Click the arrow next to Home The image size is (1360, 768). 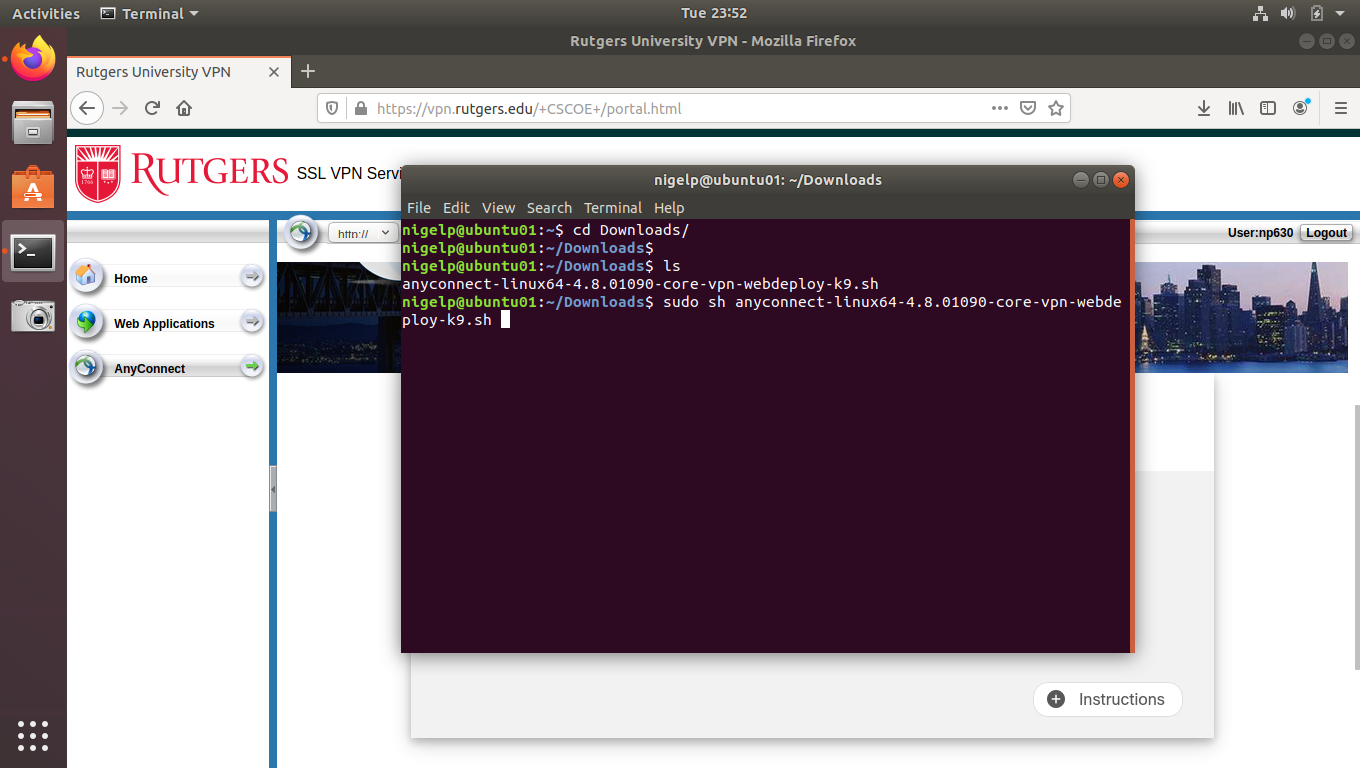[252, 277]
